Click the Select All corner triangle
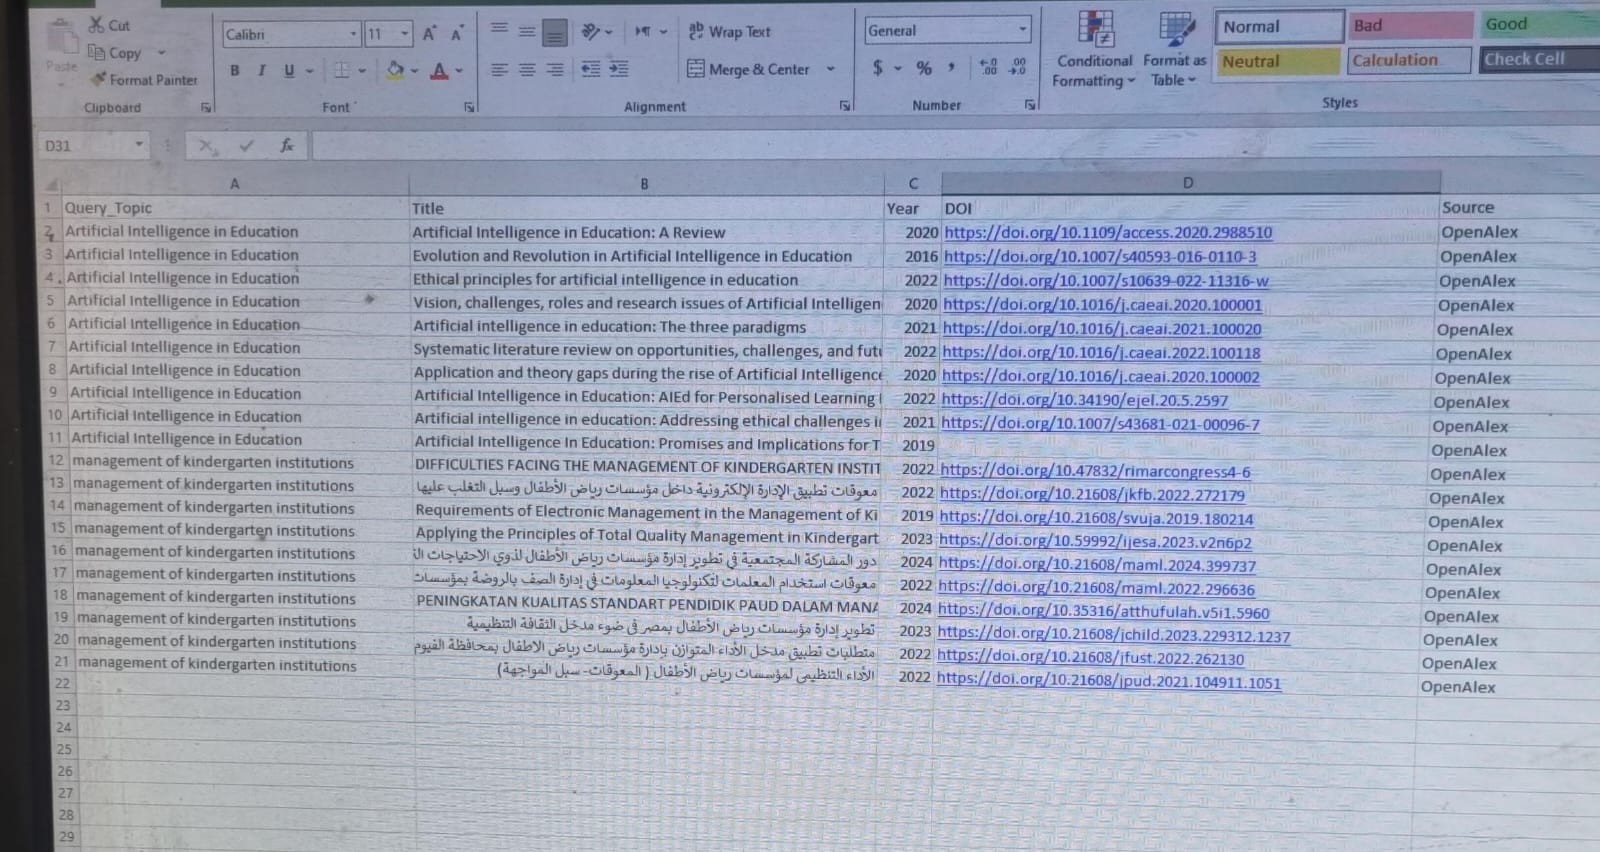This screenshot has width=1600, height=852. point(51,185)
